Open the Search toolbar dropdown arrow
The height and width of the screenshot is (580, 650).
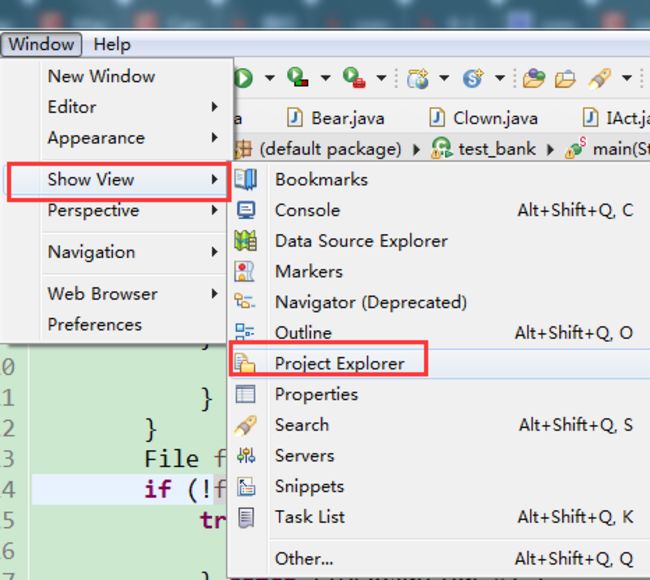click(x=627, y=78)
